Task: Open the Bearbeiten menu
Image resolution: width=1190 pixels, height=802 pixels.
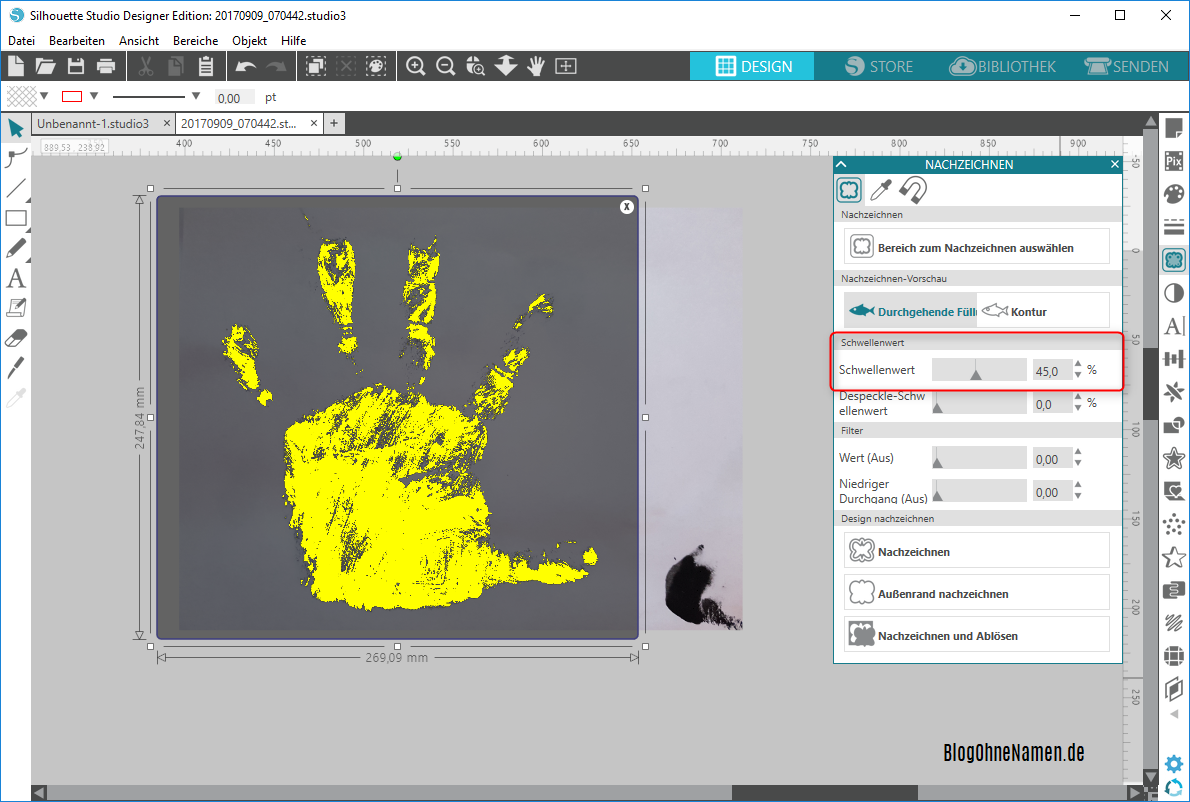Action: coord(77,40)
